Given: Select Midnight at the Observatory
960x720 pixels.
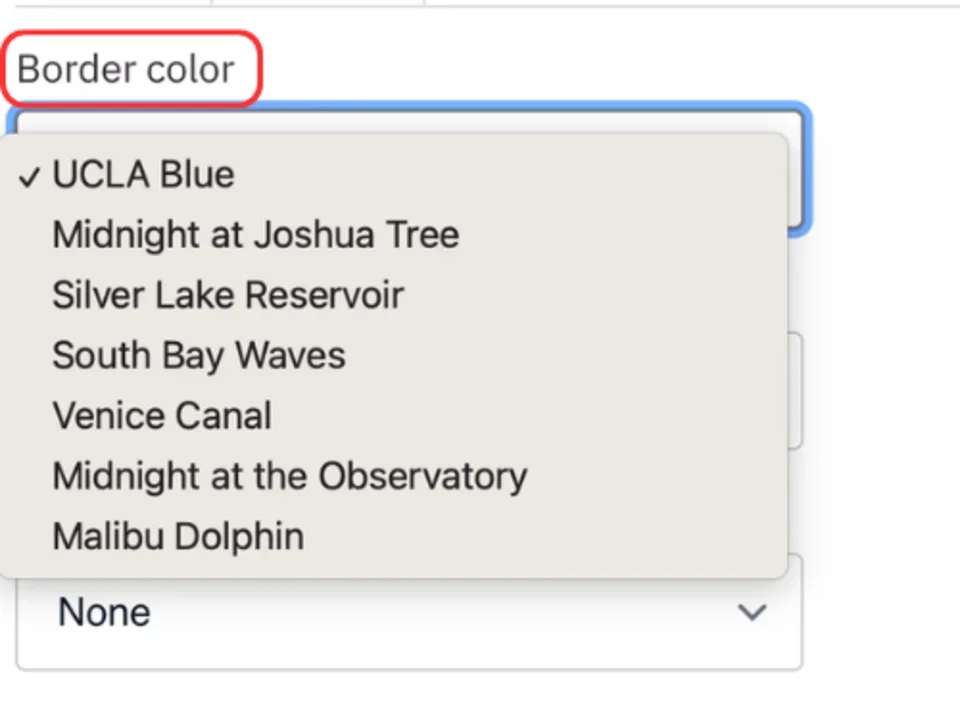Looking at the screenshot, I should (289, 476).
